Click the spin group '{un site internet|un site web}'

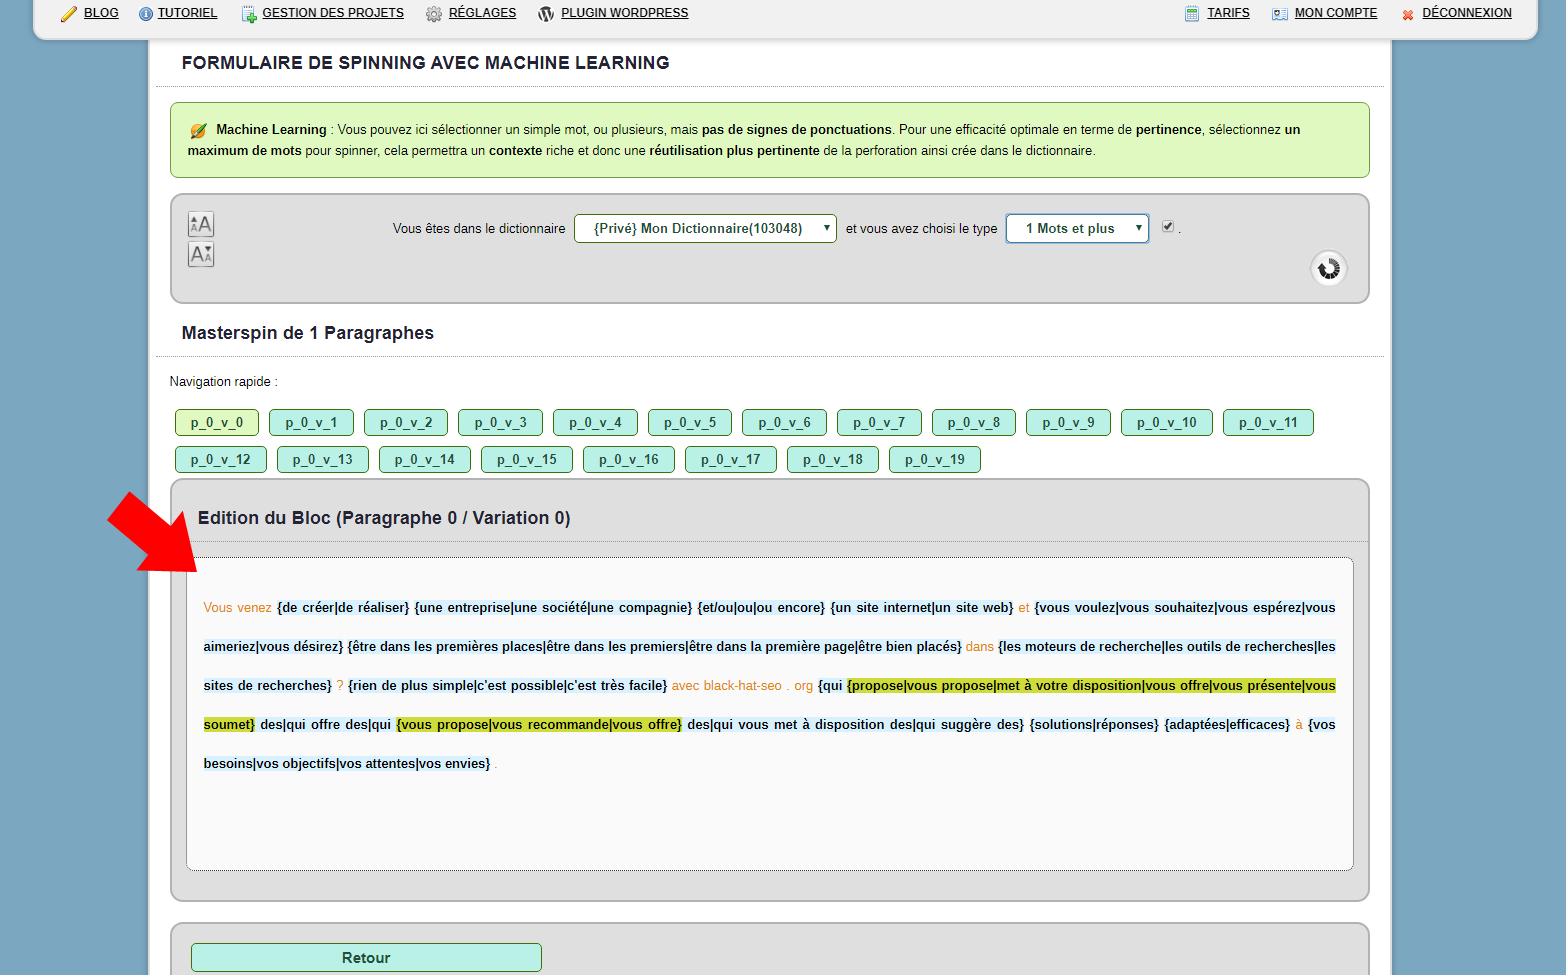(922, 608)
